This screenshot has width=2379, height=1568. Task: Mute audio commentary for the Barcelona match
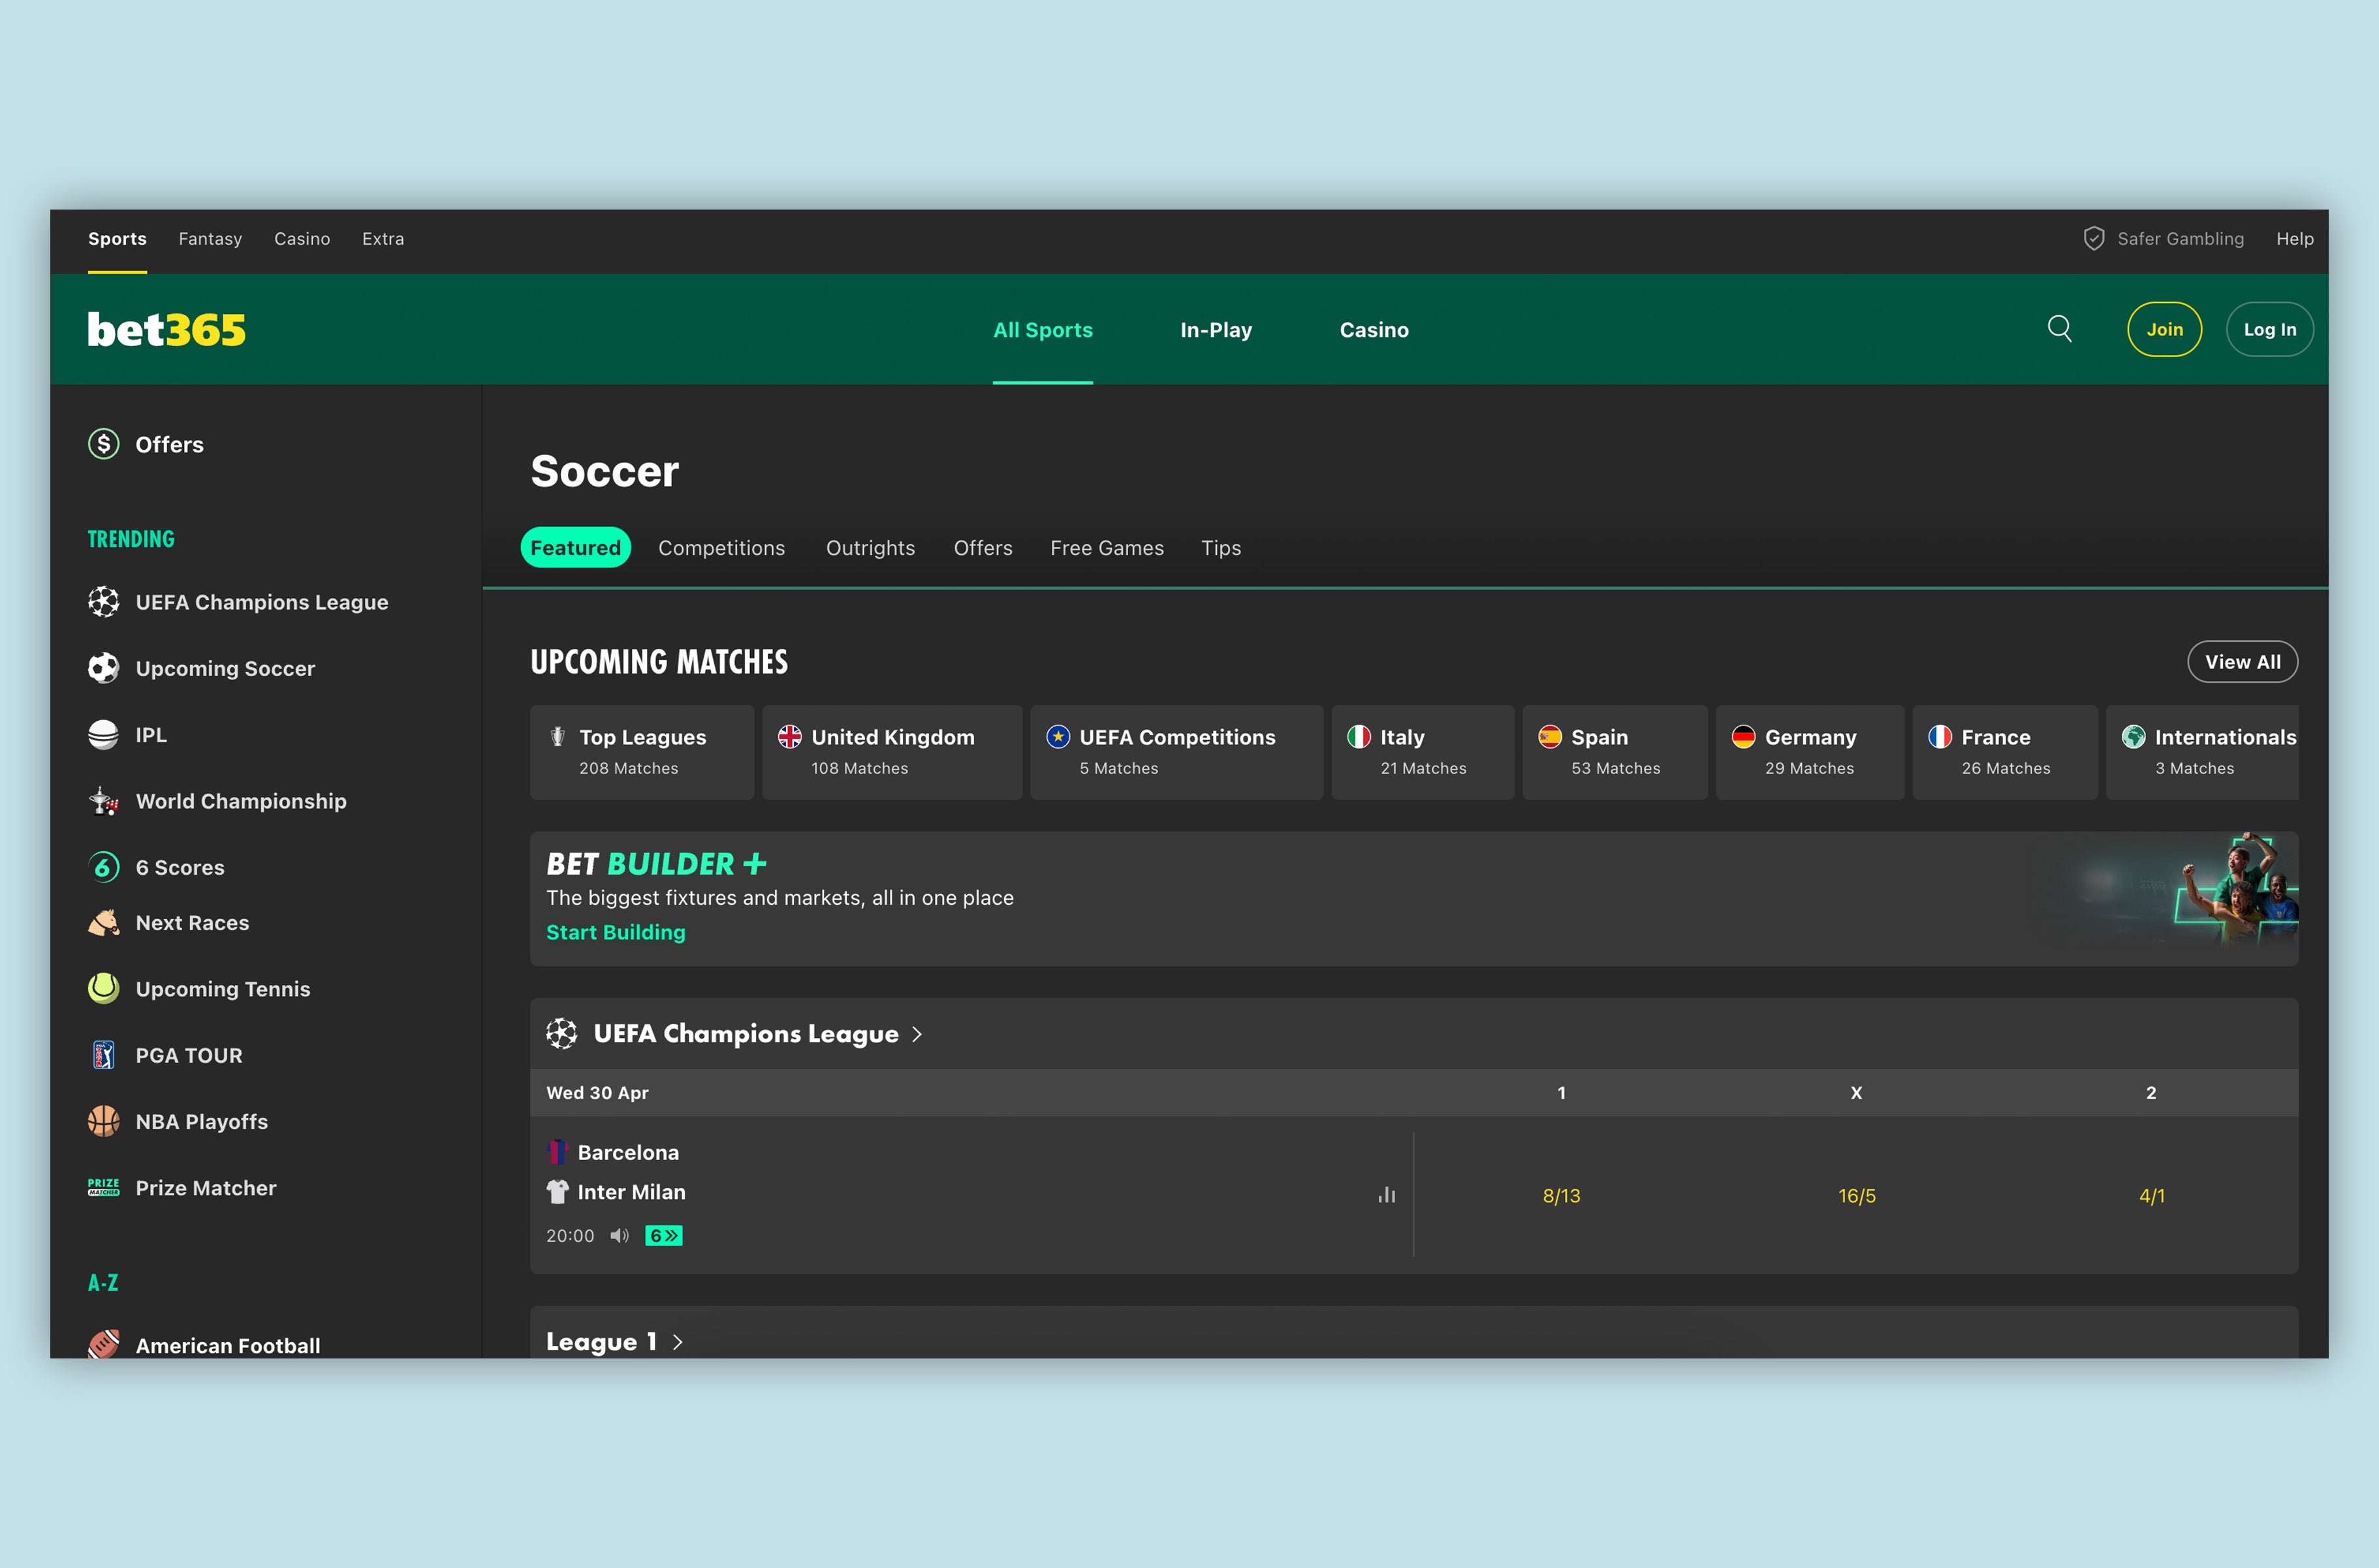[620, 1235]
